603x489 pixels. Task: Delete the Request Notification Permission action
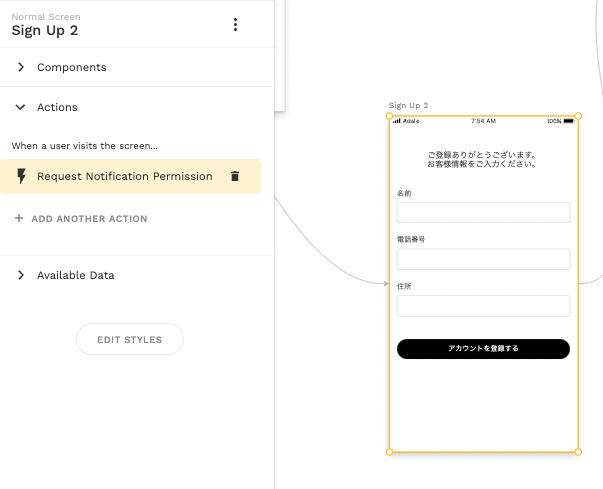(235, 176)
